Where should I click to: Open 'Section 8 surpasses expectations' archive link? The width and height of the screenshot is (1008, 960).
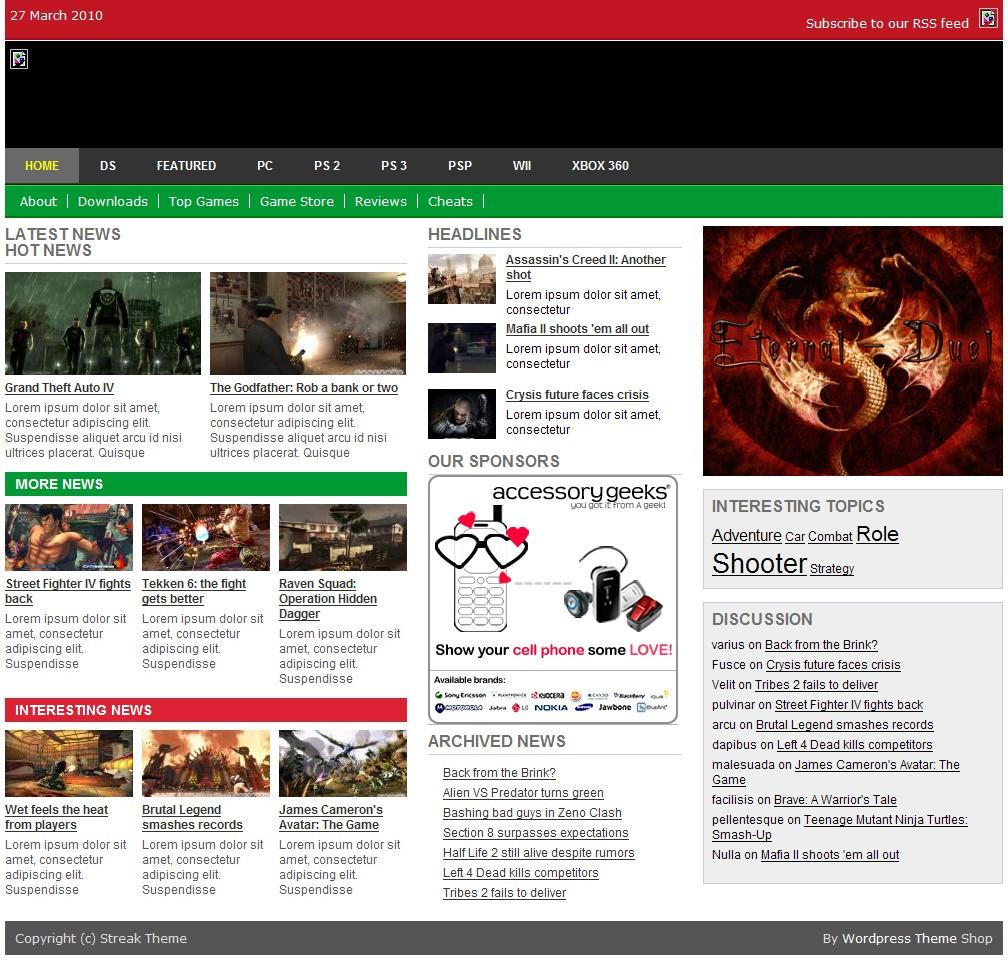[x=536, y=833]
